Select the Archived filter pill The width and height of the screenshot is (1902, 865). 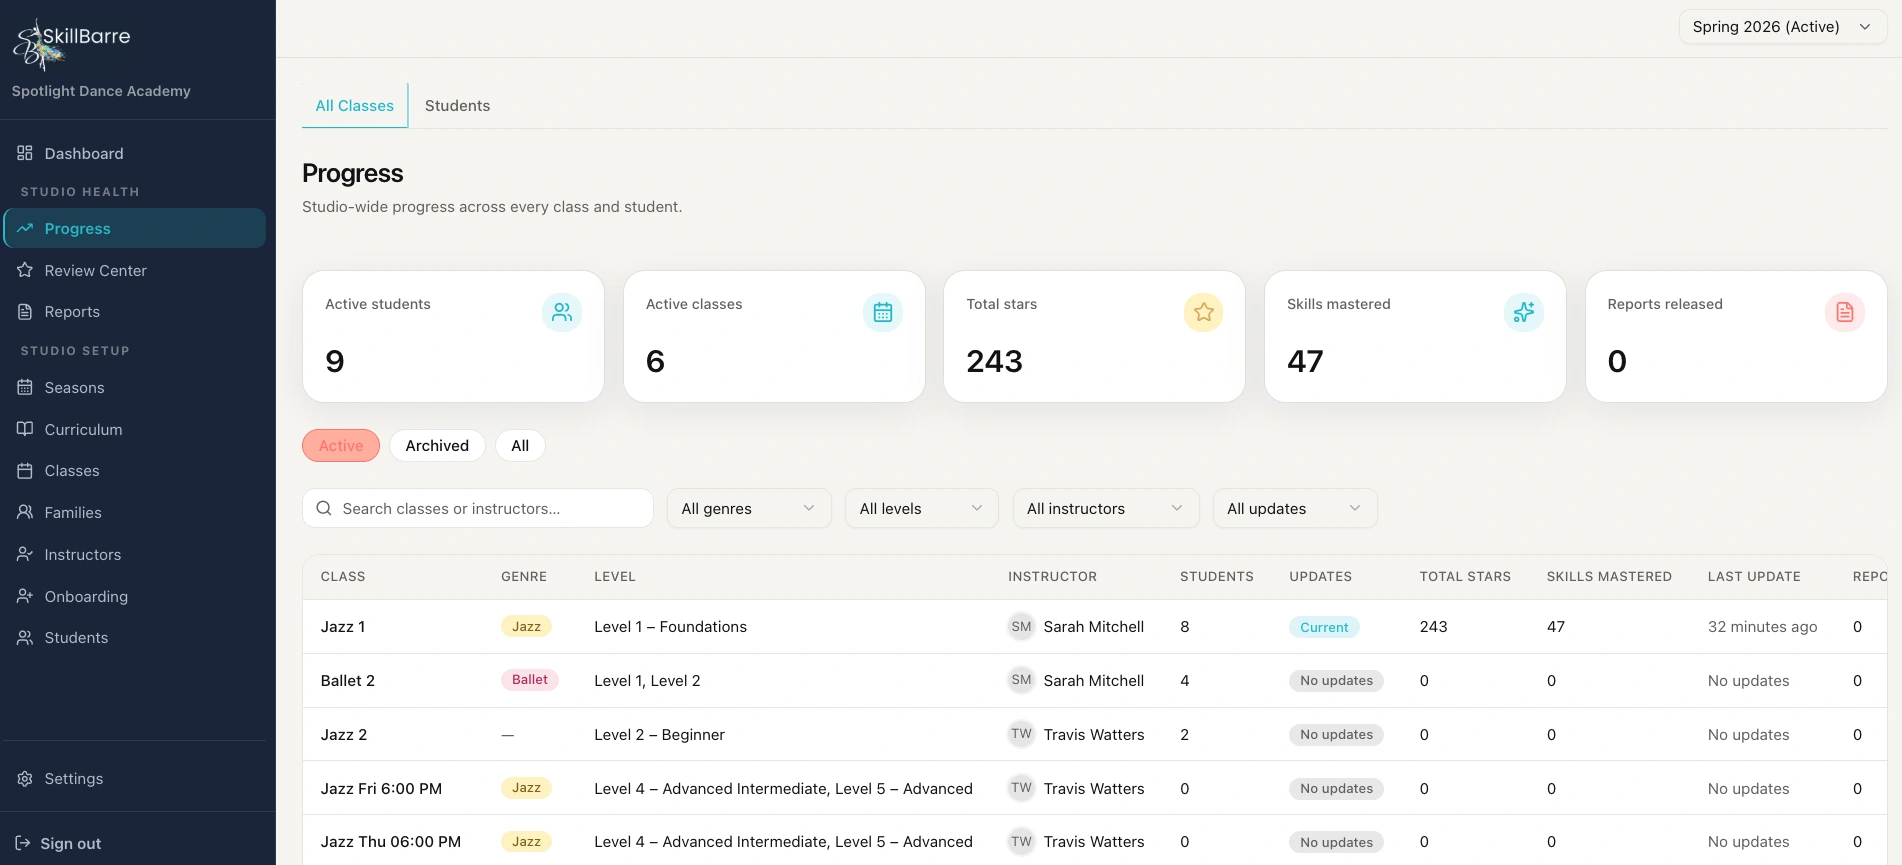click(x=437, y=445)
